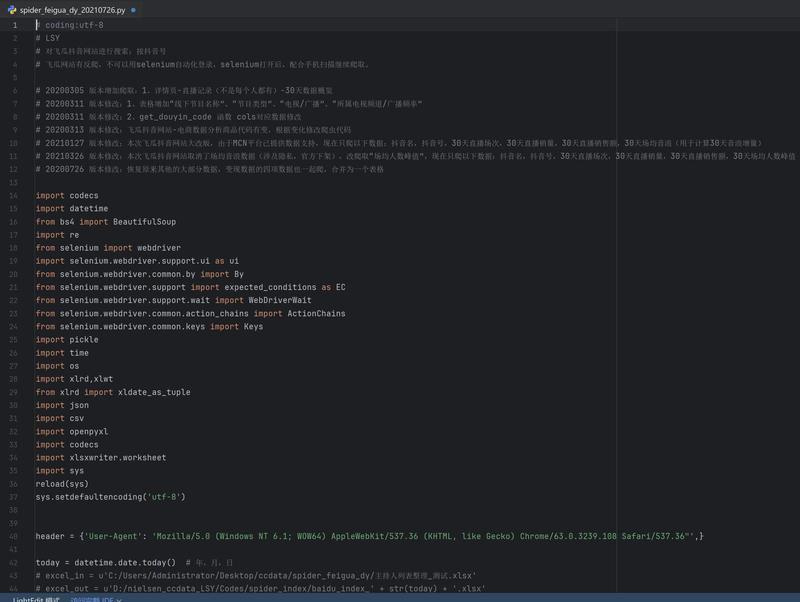Click 'WebDriverWait' in the import line
This screenshot has width=800, height=602.
tap(280, 300)
